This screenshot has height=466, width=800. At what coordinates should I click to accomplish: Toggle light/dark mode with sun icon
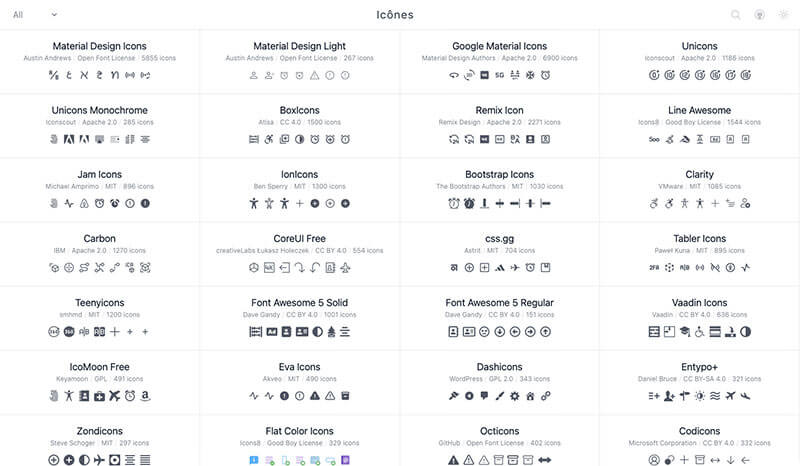(x=784, y=15)
